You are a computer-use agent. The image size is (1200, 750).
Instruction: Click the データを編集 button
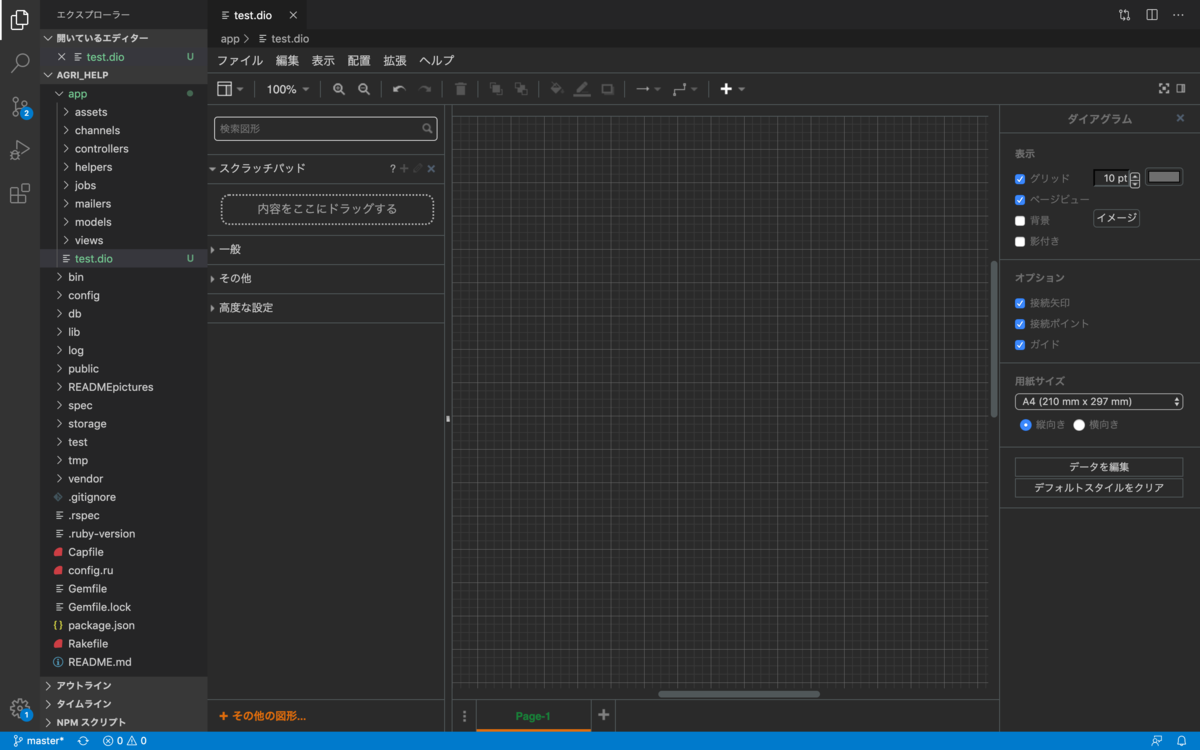click(1099, 467)
